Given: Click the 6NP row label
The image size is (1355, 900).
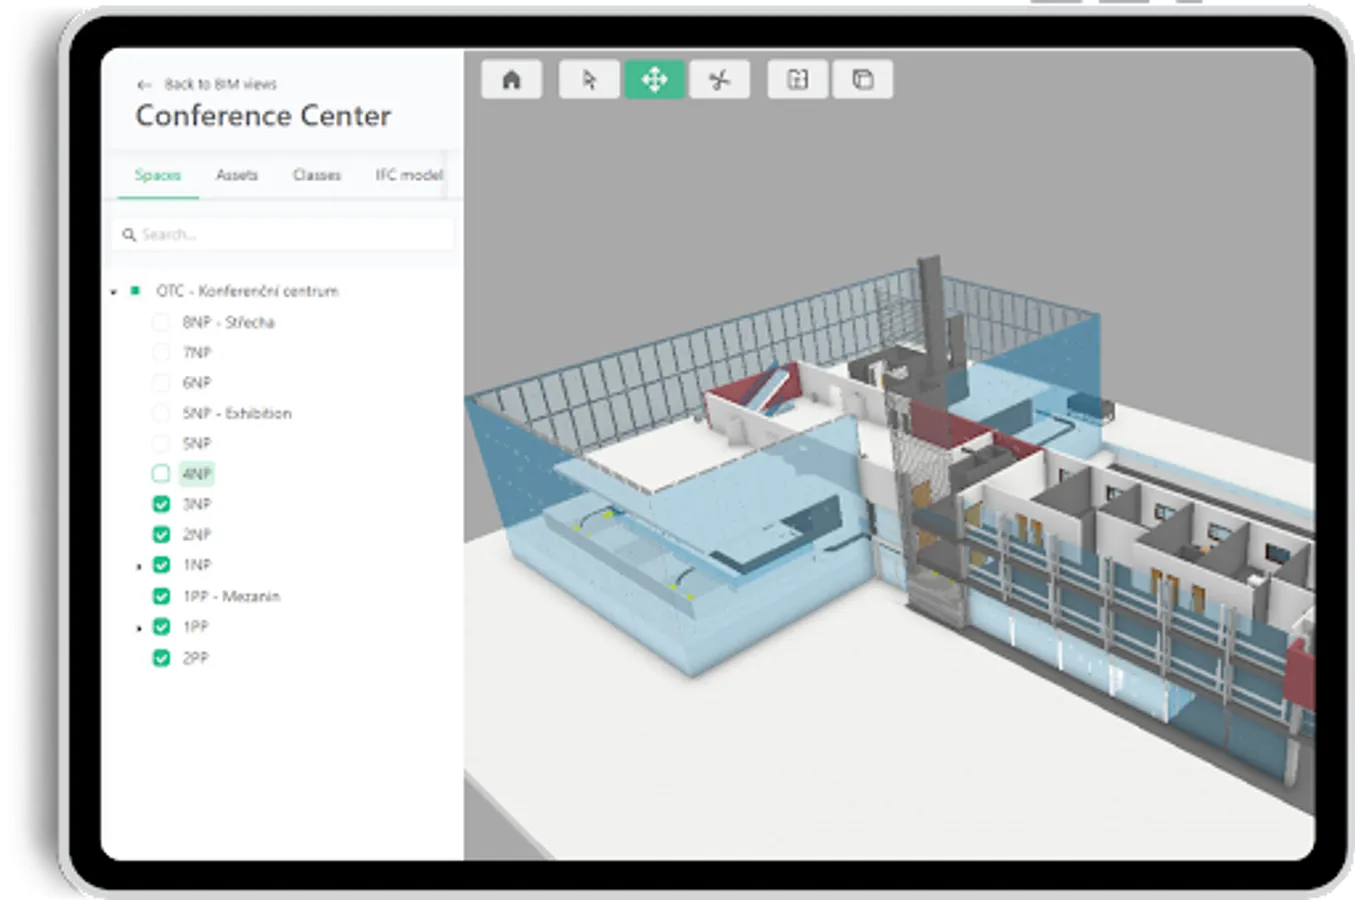Looking at the screenshot, I should point(197,382).
